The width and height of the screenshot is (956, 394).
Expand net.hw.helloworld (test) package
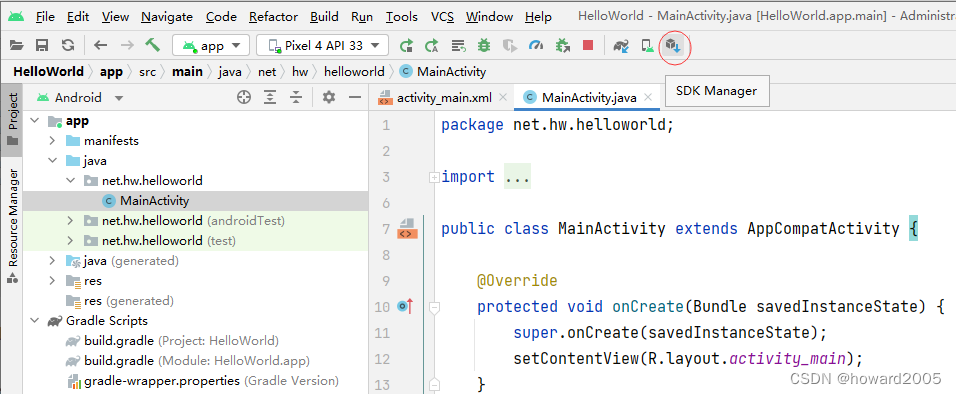(71, 241)
